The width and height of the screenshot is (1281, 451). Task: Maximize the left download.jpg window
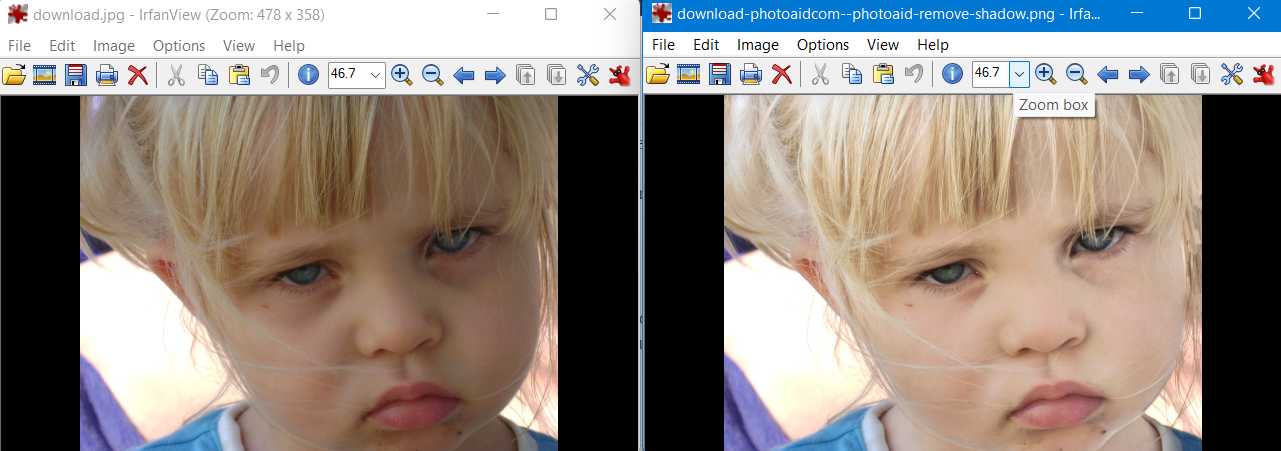(x=551, y=14)
